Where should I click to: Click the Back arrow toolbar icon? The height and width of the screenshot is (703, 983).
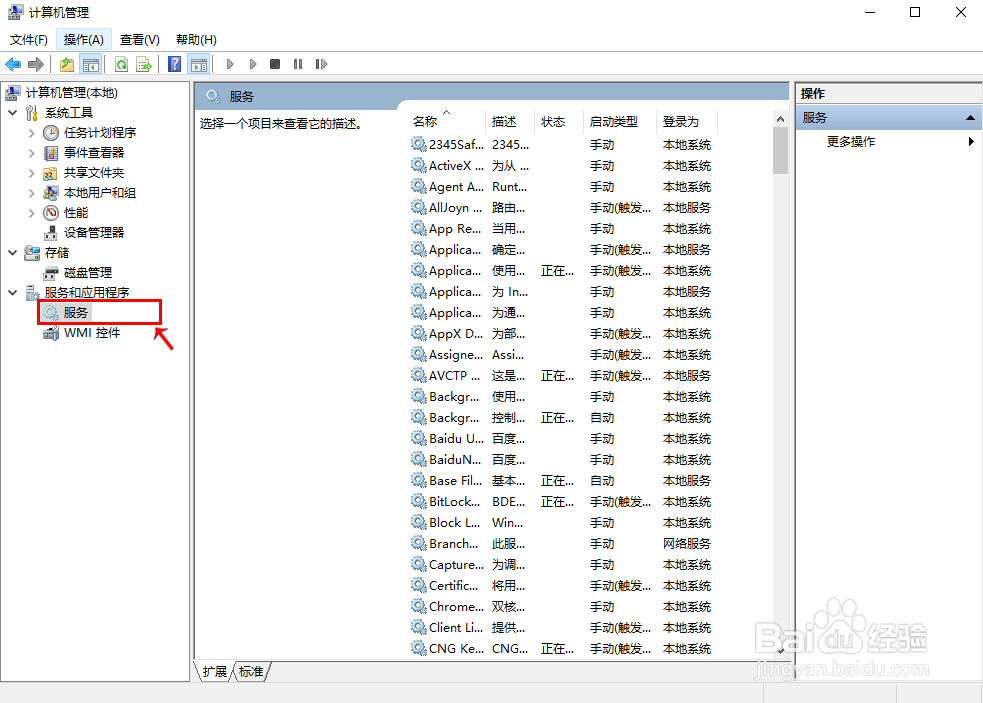(x=13, y=64)
